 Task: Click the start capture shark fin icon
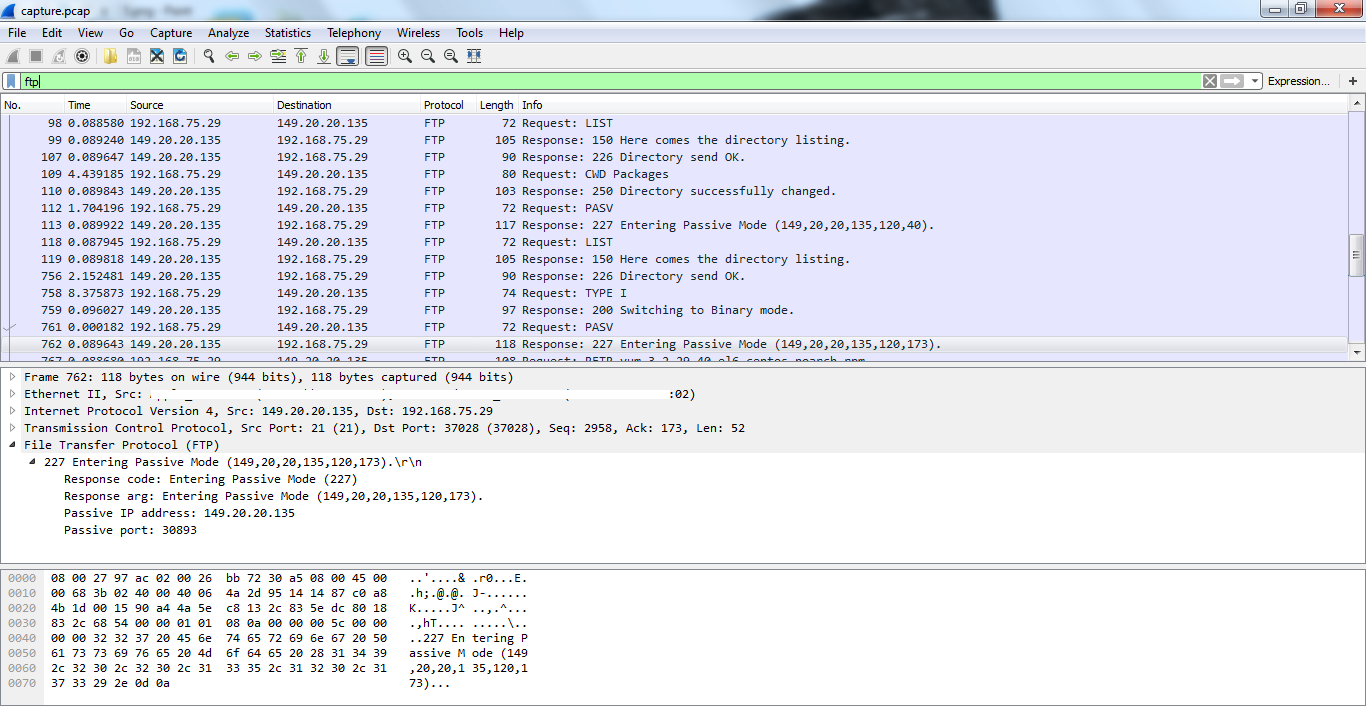pyautogui.click(x=14, y=57)
